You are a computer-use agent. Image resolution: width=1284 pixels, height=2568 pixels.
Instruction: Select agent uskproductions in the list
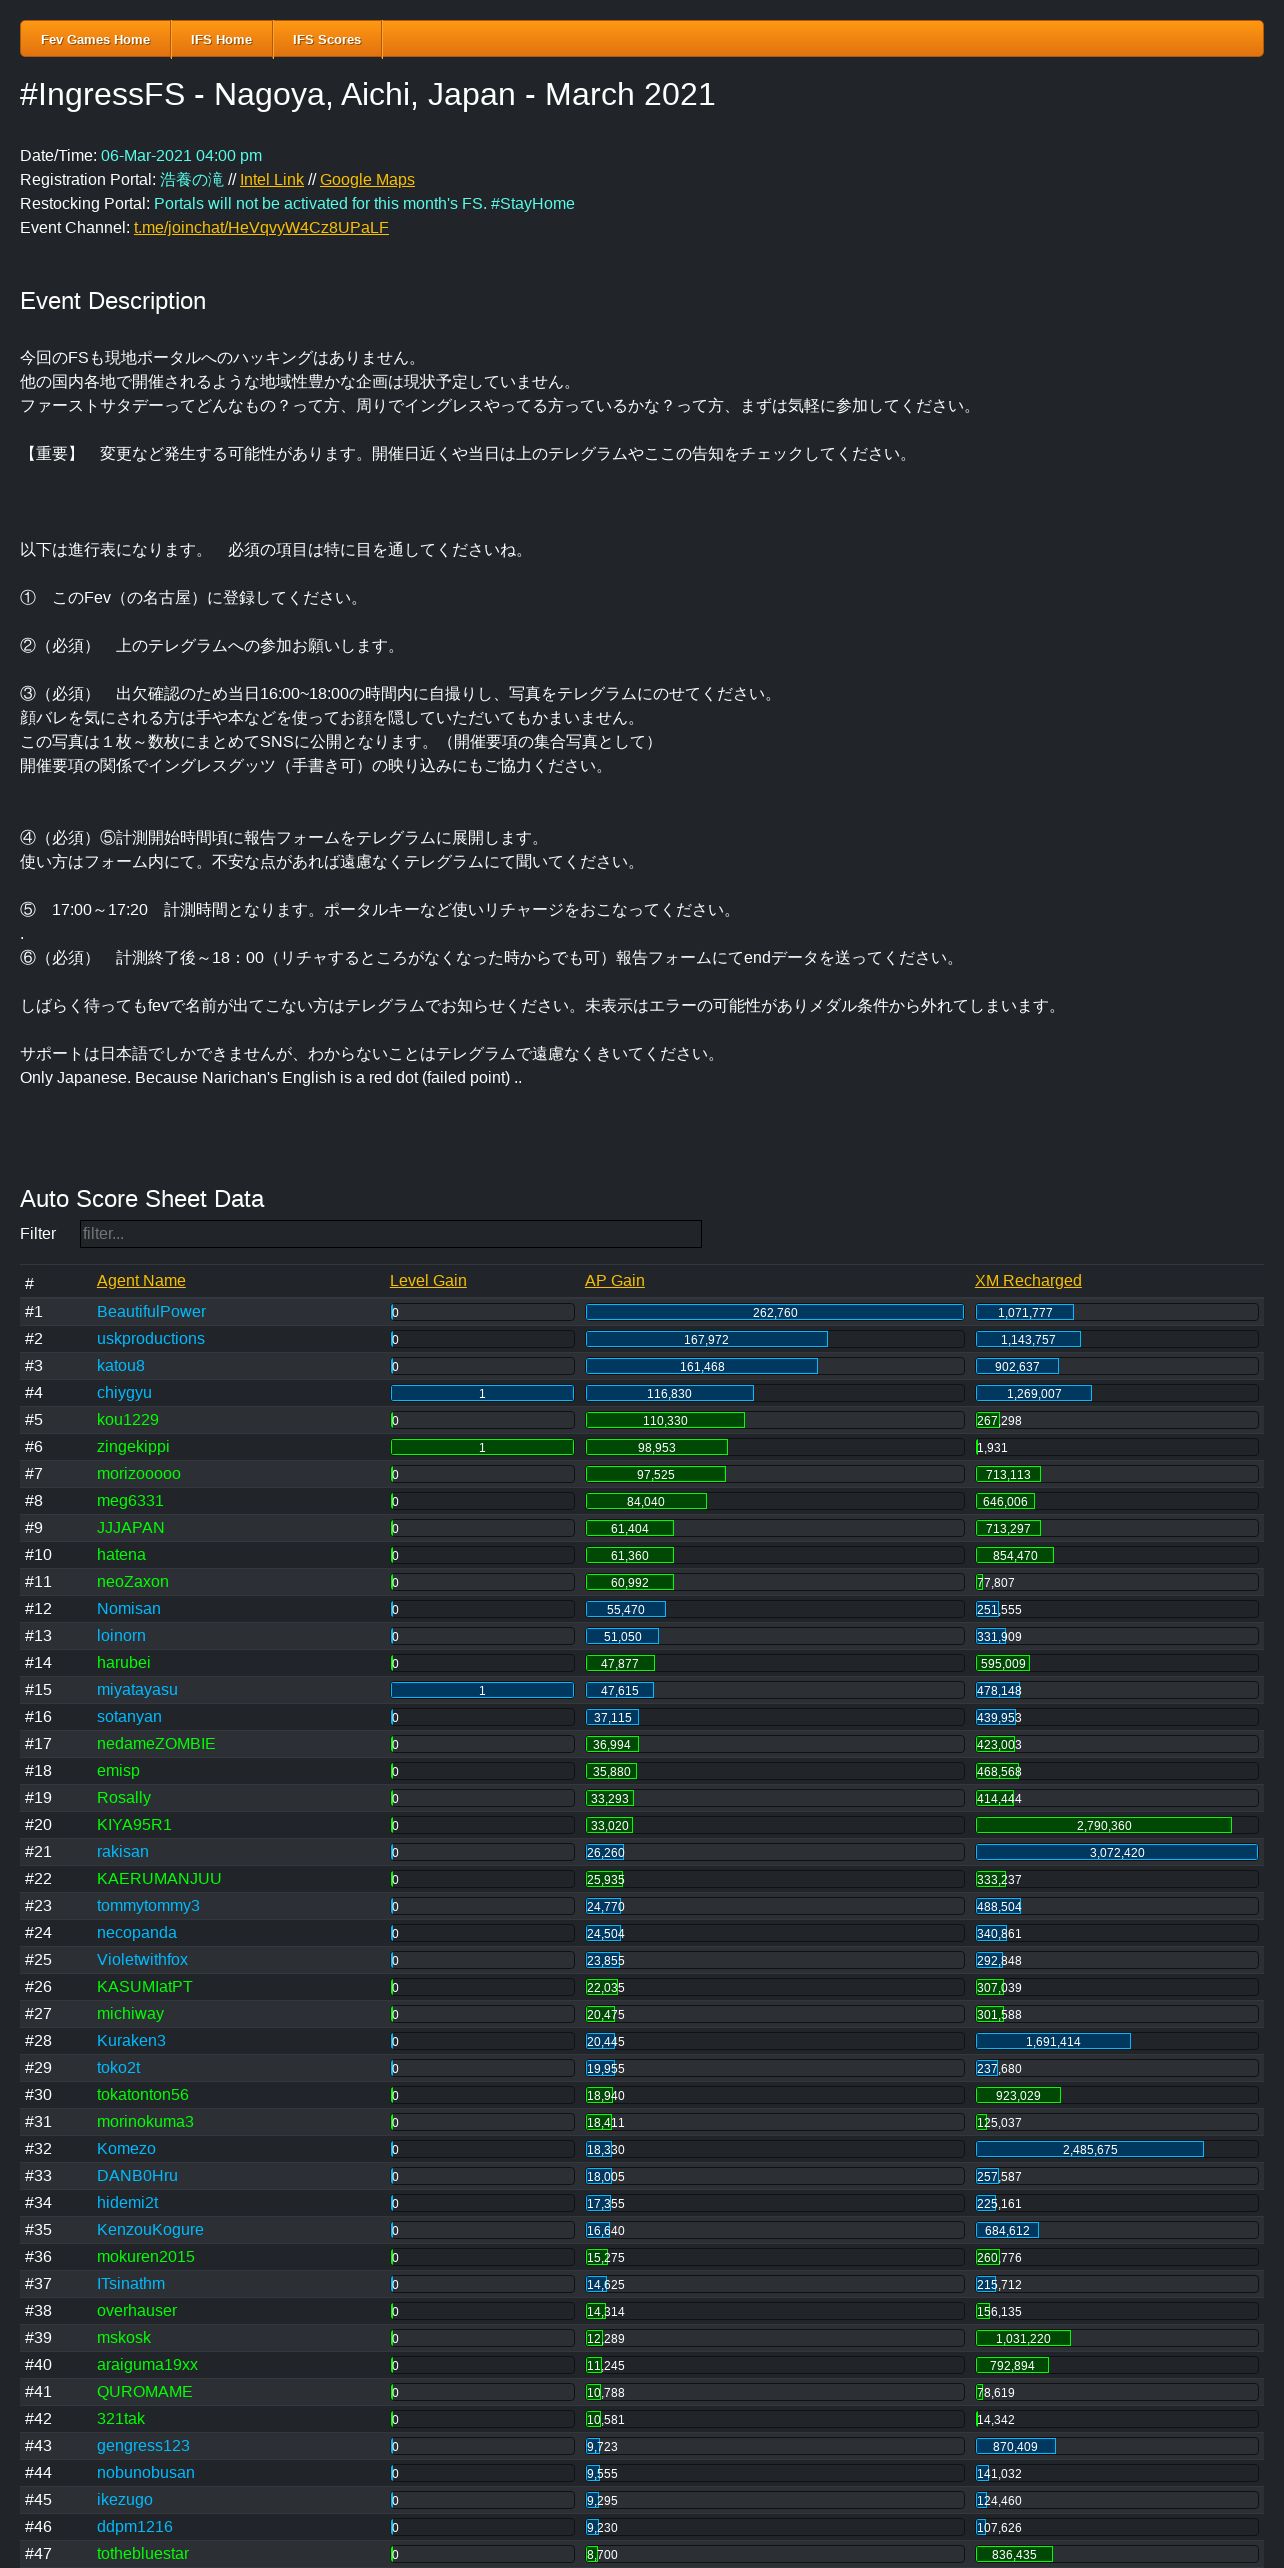click(150, 1339)
